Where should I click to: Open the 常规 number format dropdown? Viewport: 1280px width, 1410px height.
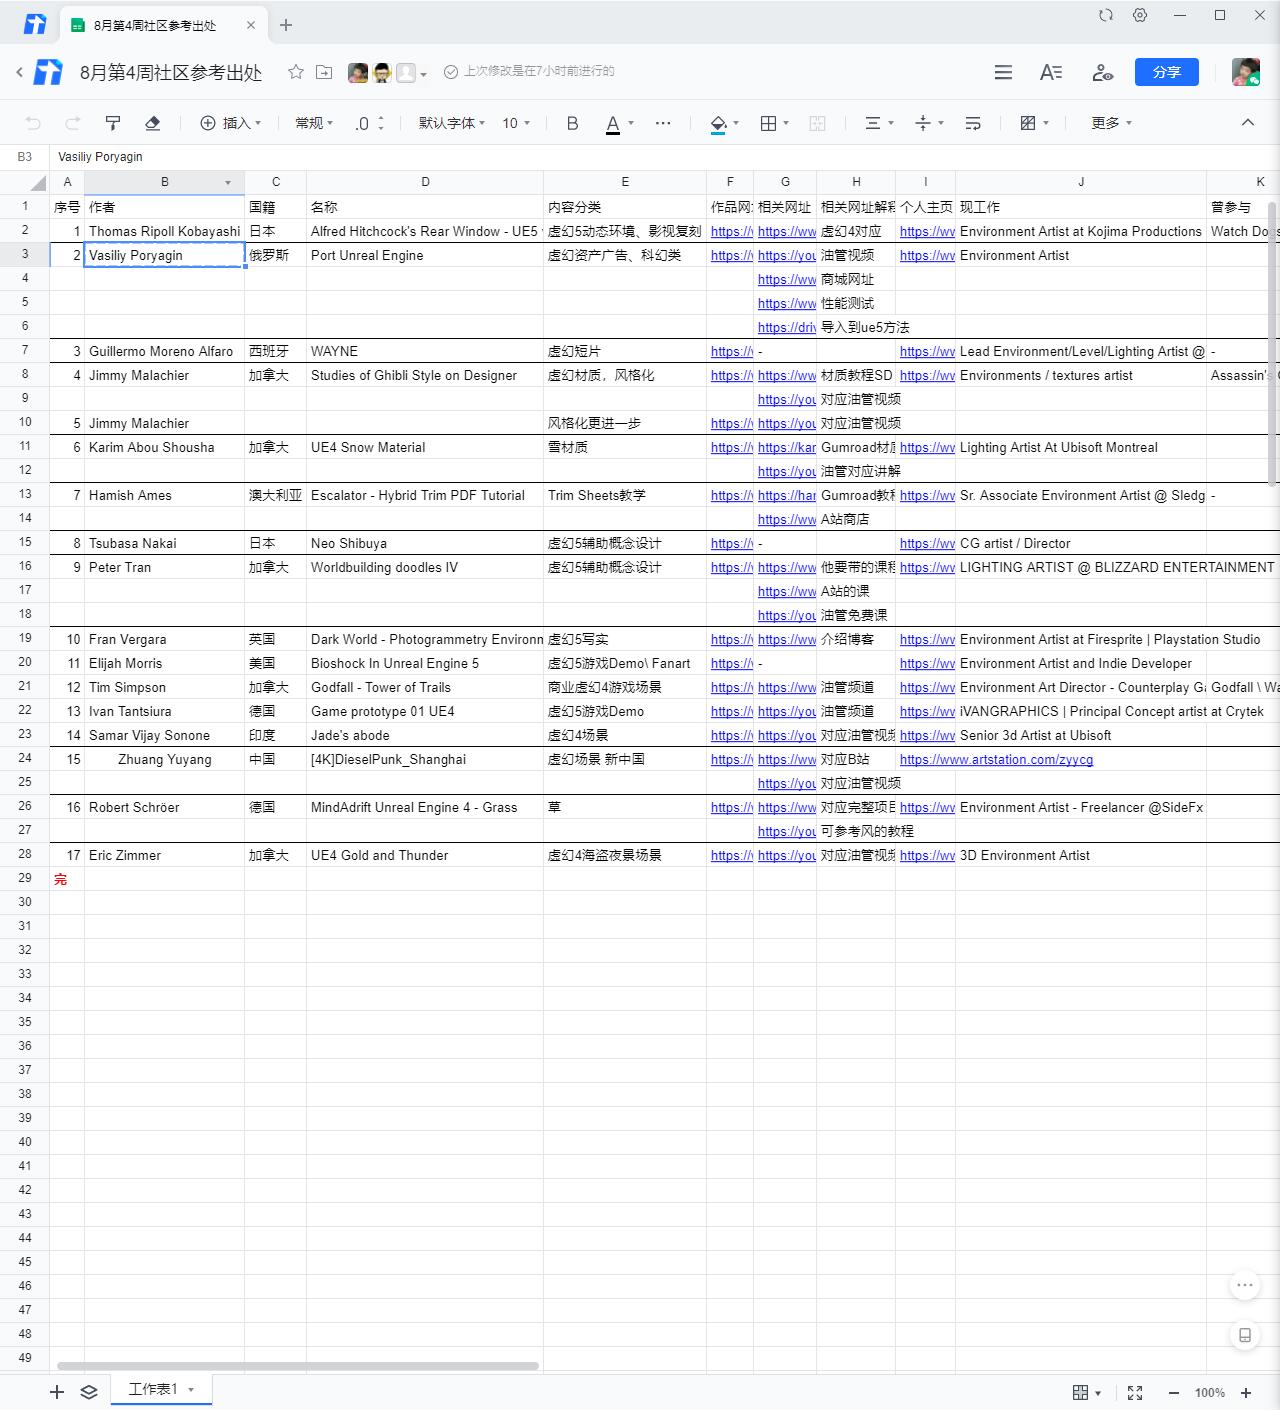point(314,123)
